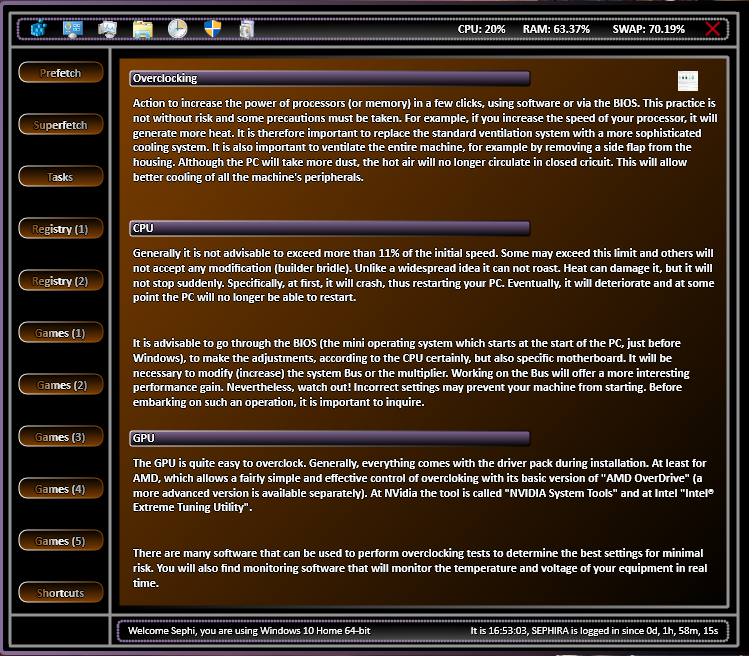This screenshot has height=656, width=749.
Task: Click the clock icon in toolbar
Action: pyautogui.click(x=177, y=29)
